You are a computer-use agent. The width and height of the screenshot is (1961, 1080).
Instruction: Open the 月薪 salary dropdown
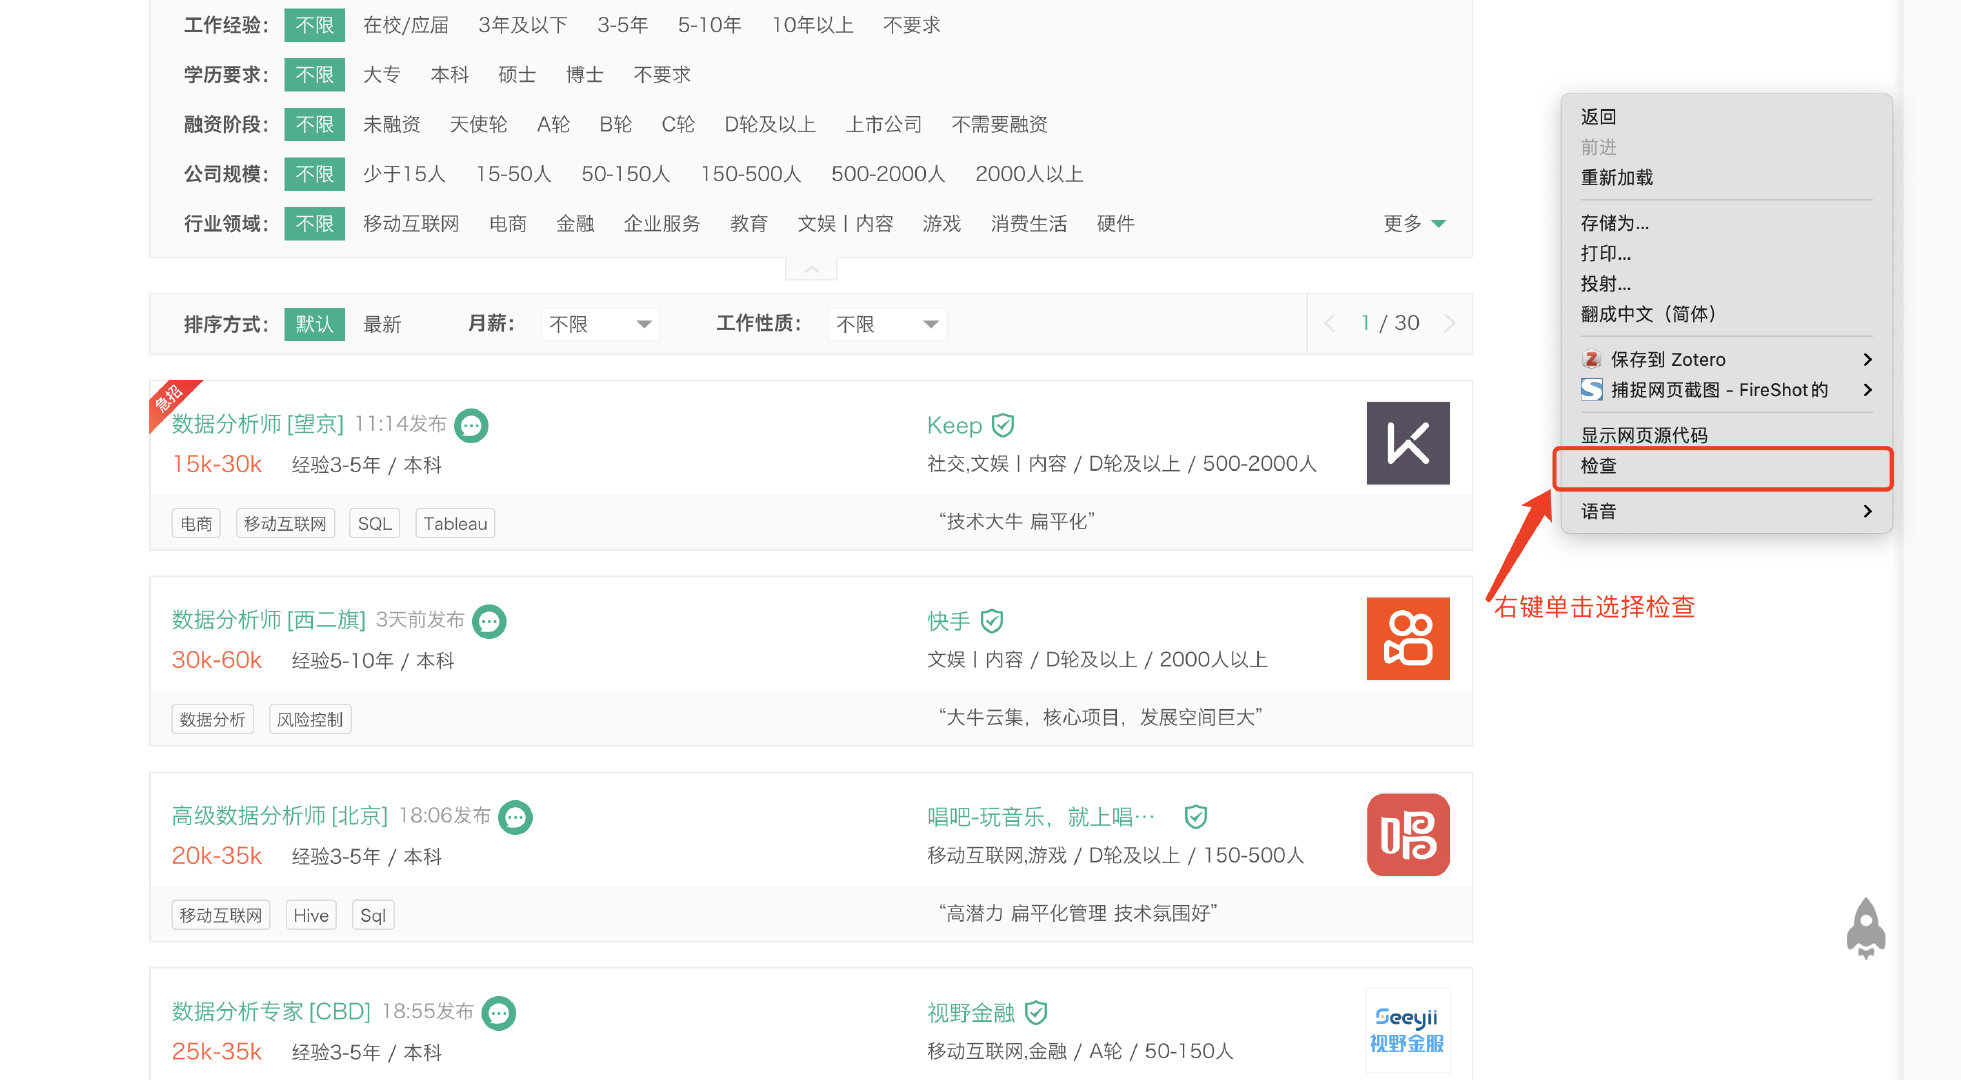[x=600, y=324]
